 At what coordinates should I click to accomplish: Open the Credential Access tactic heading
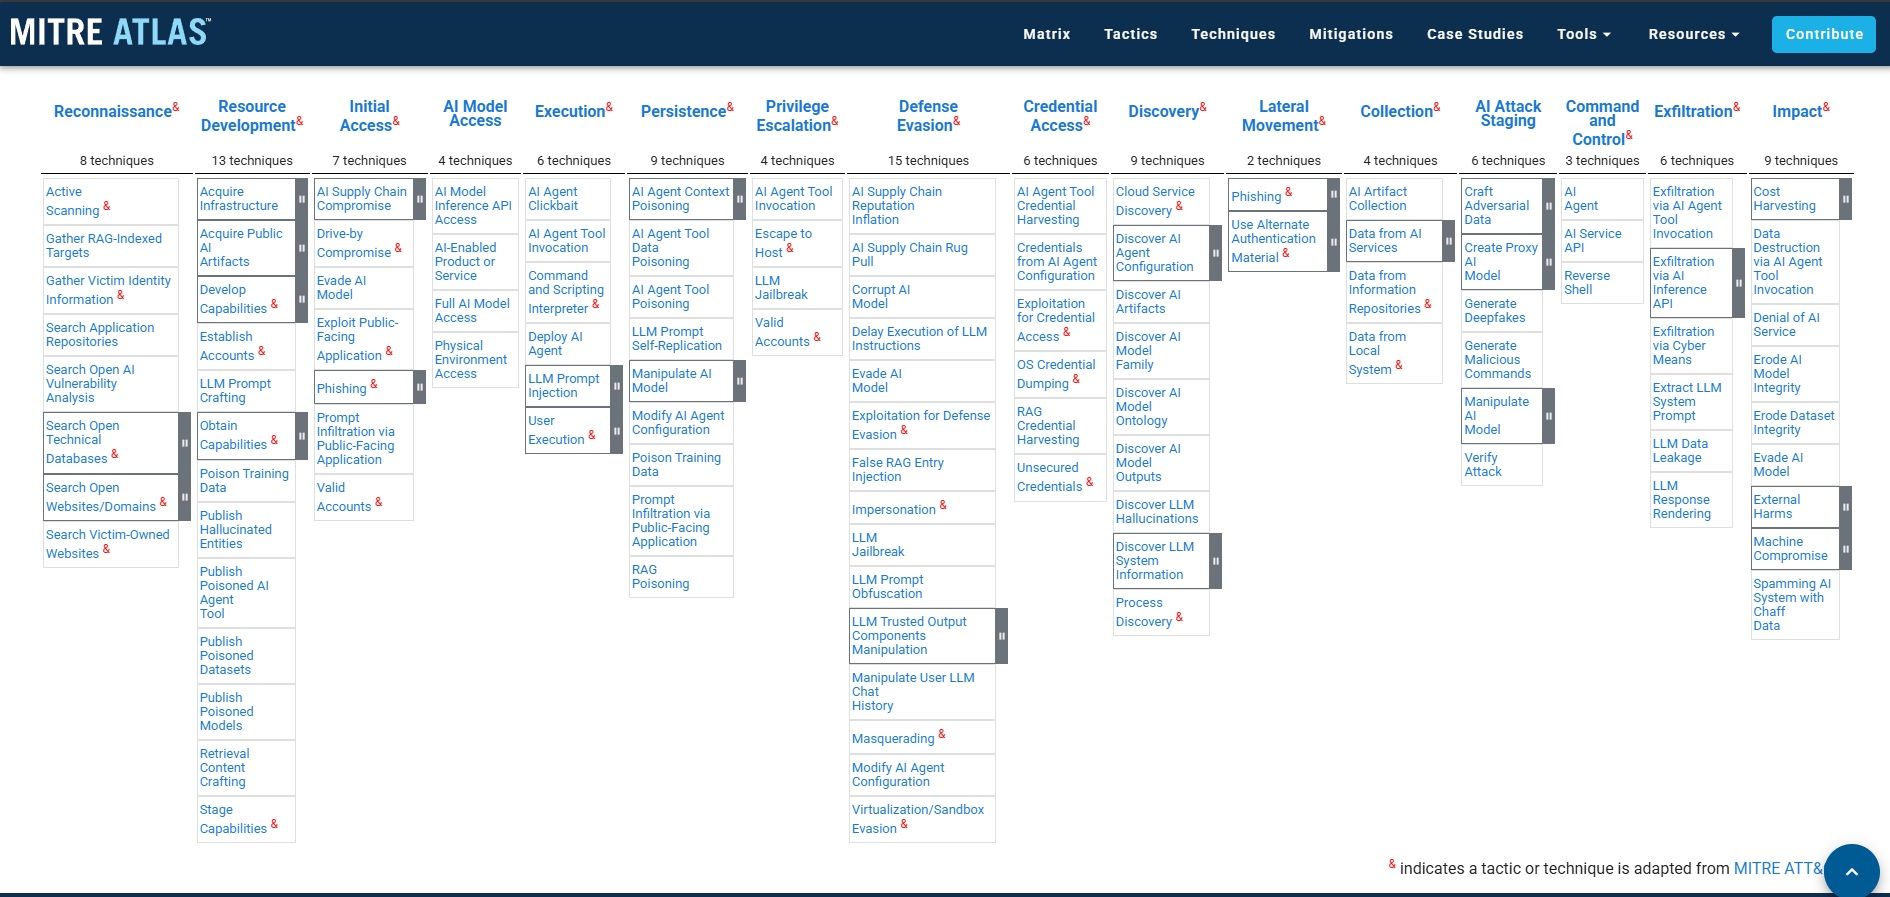click(1059, 116)
